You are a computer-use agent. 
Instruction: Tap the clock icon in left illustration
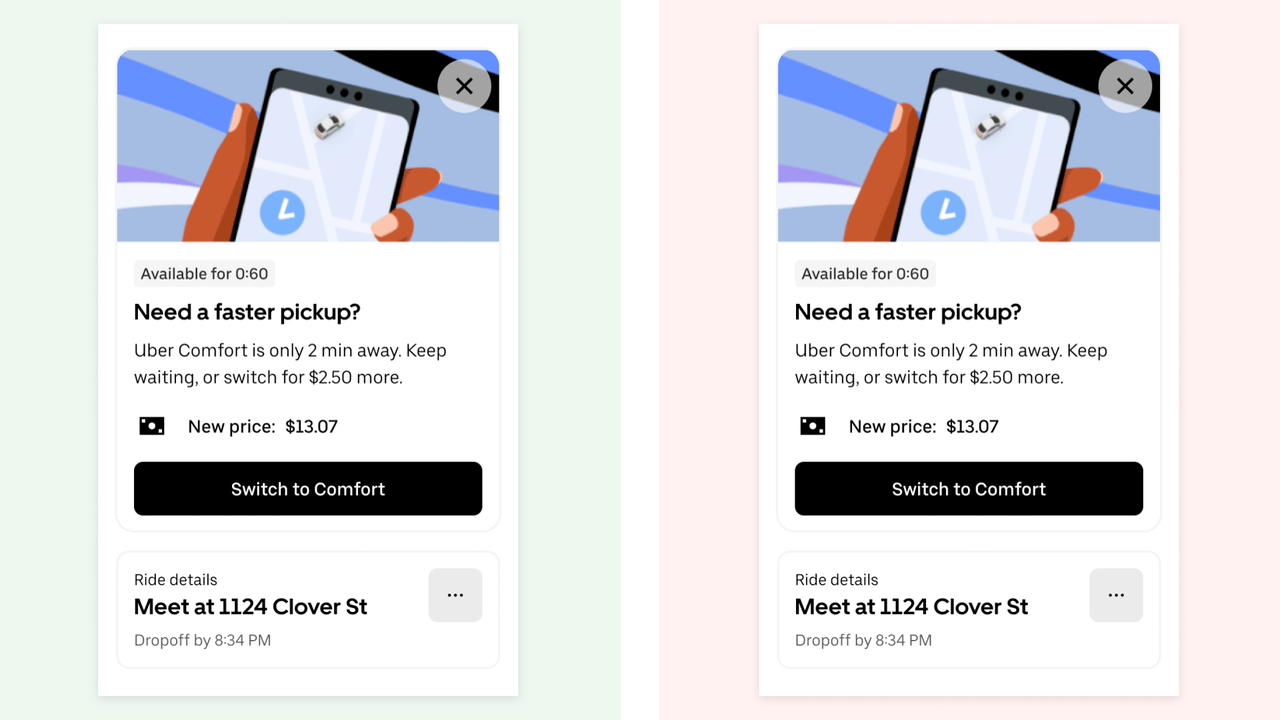pyautogui.click(x=282, y=211)
